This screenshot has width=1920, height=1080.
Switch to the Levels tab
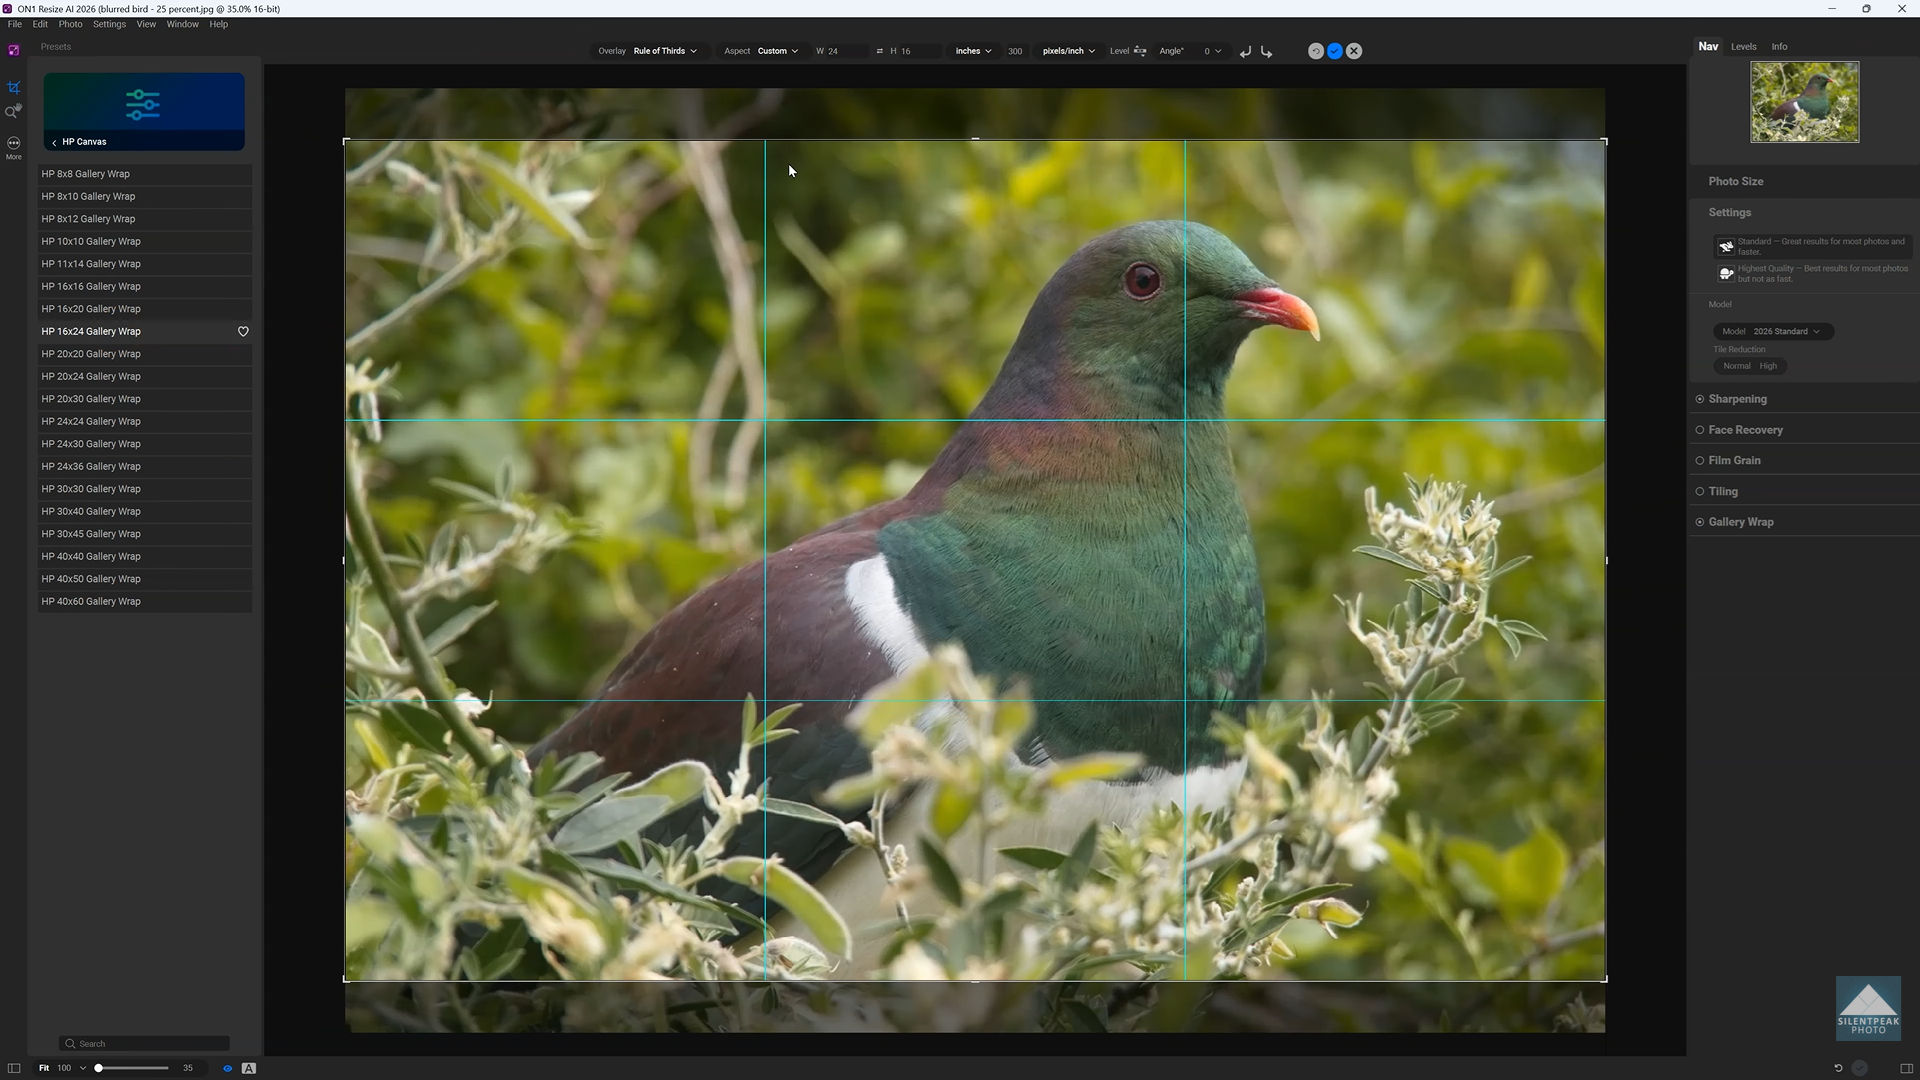pyautogui.click(x=1743, y=46)
